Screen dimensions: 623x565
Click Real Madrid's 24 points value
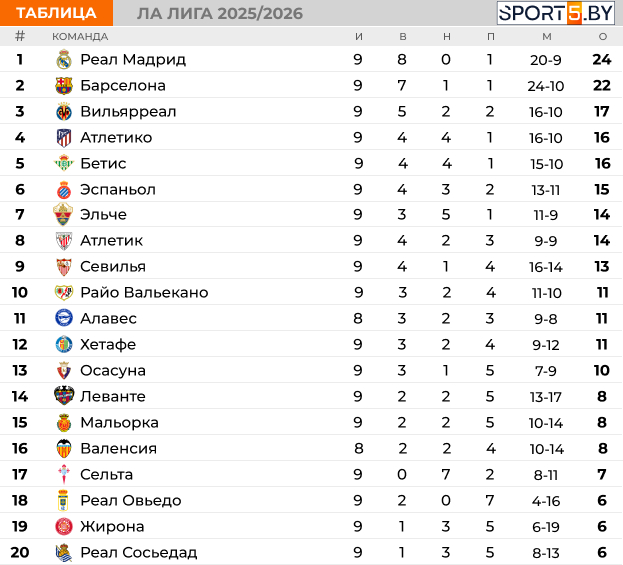[601, 60]
